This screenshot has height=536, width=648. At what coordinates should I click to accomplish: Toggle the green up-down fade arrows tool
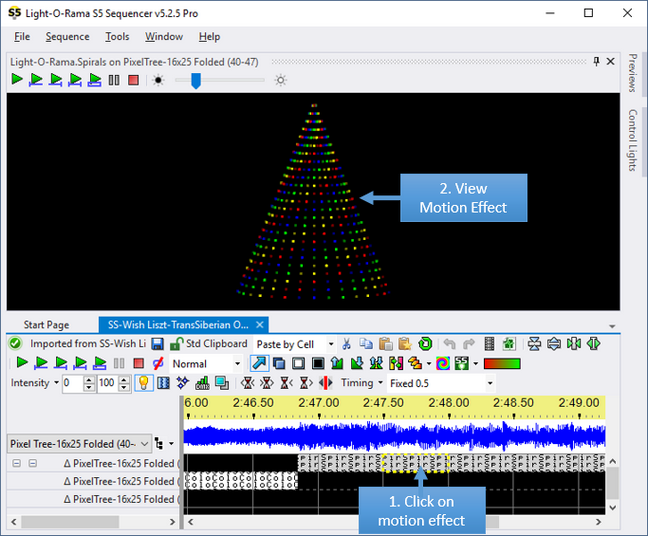pos(376,364)
